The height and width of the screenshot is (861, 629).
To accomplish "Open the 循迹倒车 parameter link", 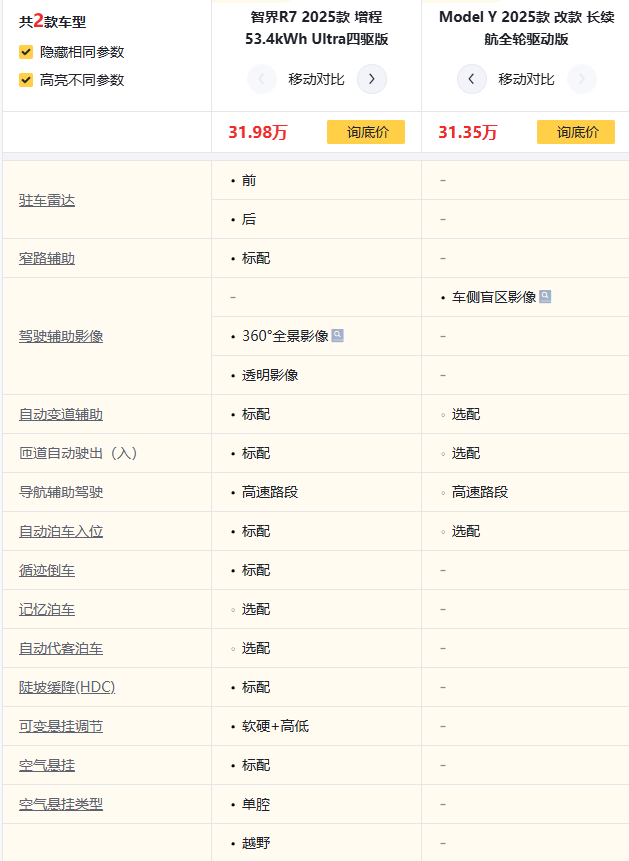I will [x=47, y=570].
